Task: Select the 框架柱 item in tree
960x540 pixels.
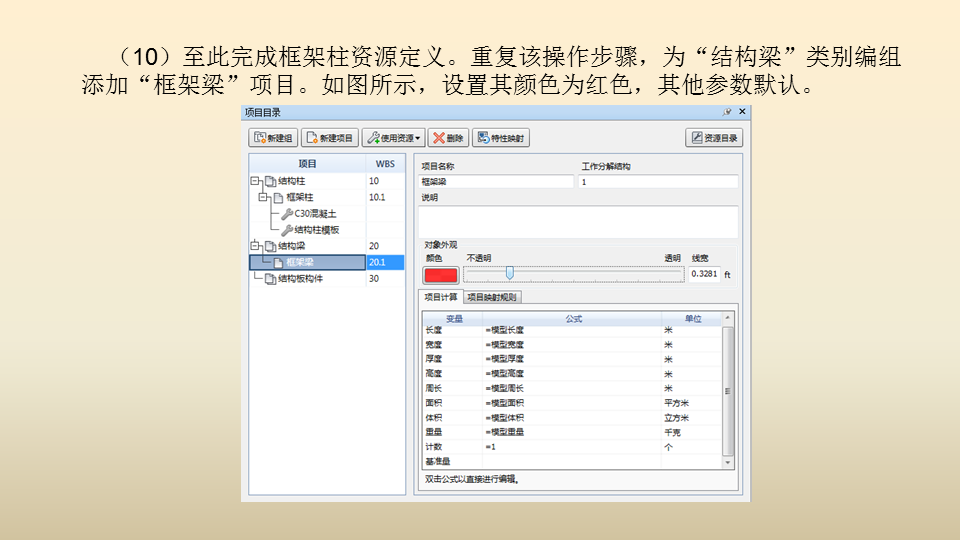Action: click(299, 197)
